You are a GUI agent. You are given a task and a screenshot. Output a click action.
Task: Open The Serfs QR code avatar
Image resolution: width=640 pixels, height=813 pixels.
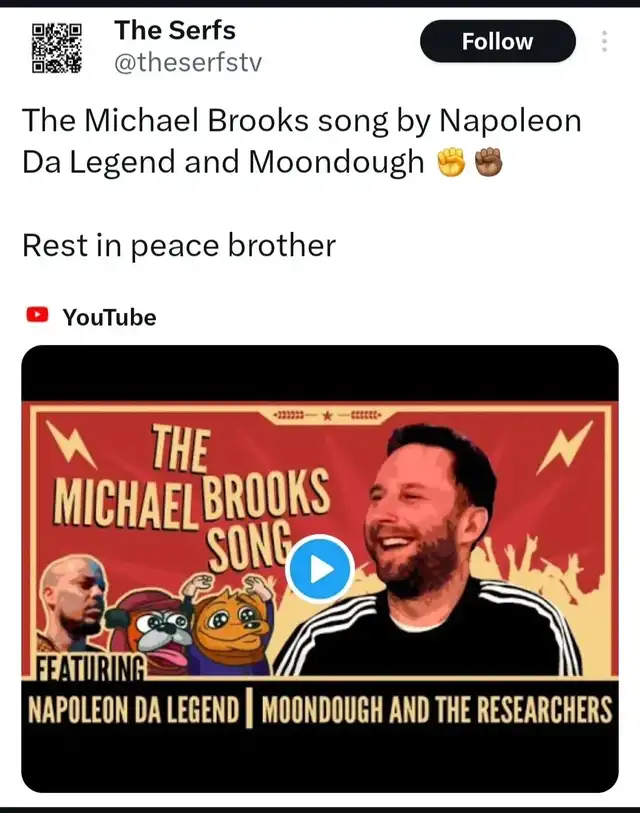click(x=57, y=48)
